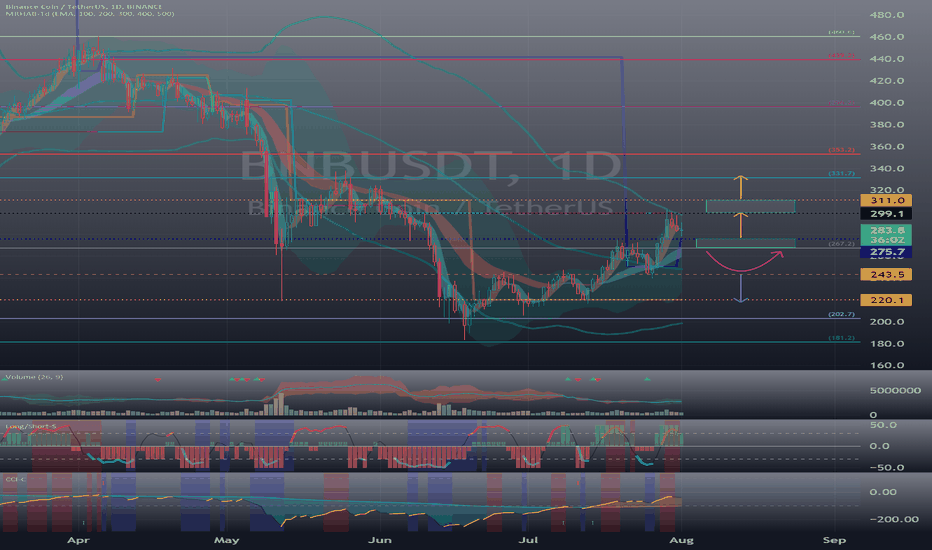Screen dimensions: 932x550
Task: Click the May label on time axis
Action: pos(226,540)
